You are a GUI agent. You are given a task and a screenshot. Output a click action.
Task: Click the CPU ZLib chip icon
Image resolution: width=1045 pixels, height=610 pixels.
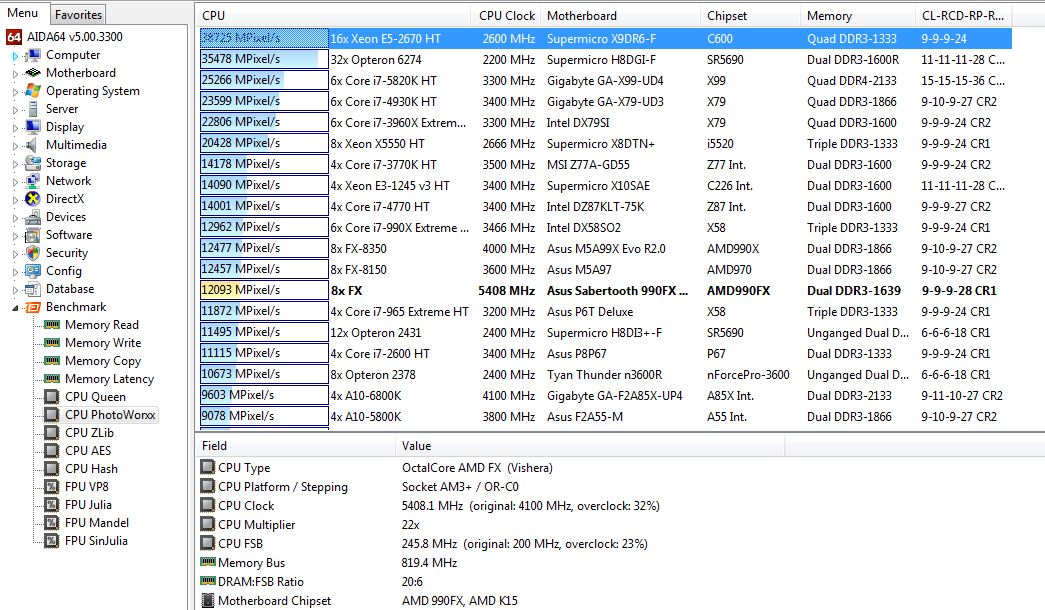(x=51, y=433)
